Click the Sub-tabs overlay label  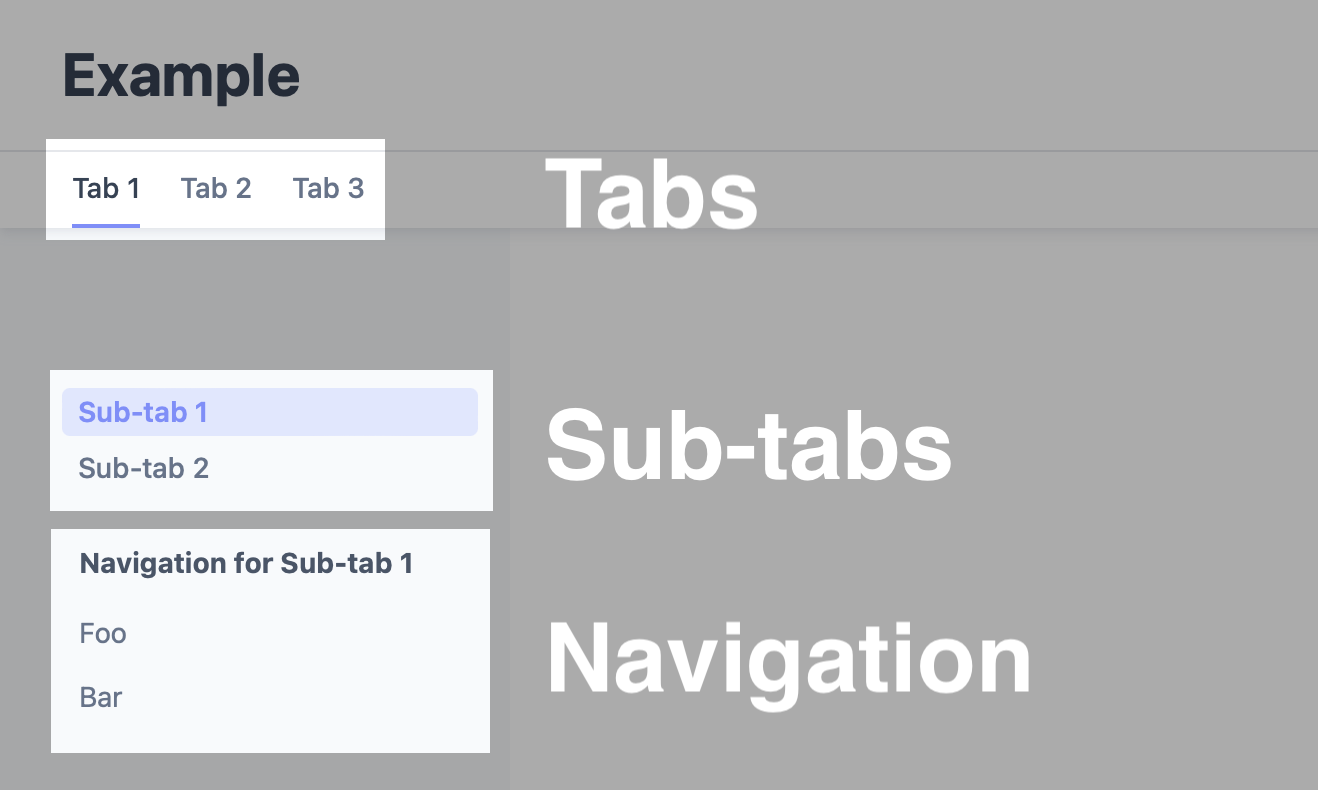point(749,443)
